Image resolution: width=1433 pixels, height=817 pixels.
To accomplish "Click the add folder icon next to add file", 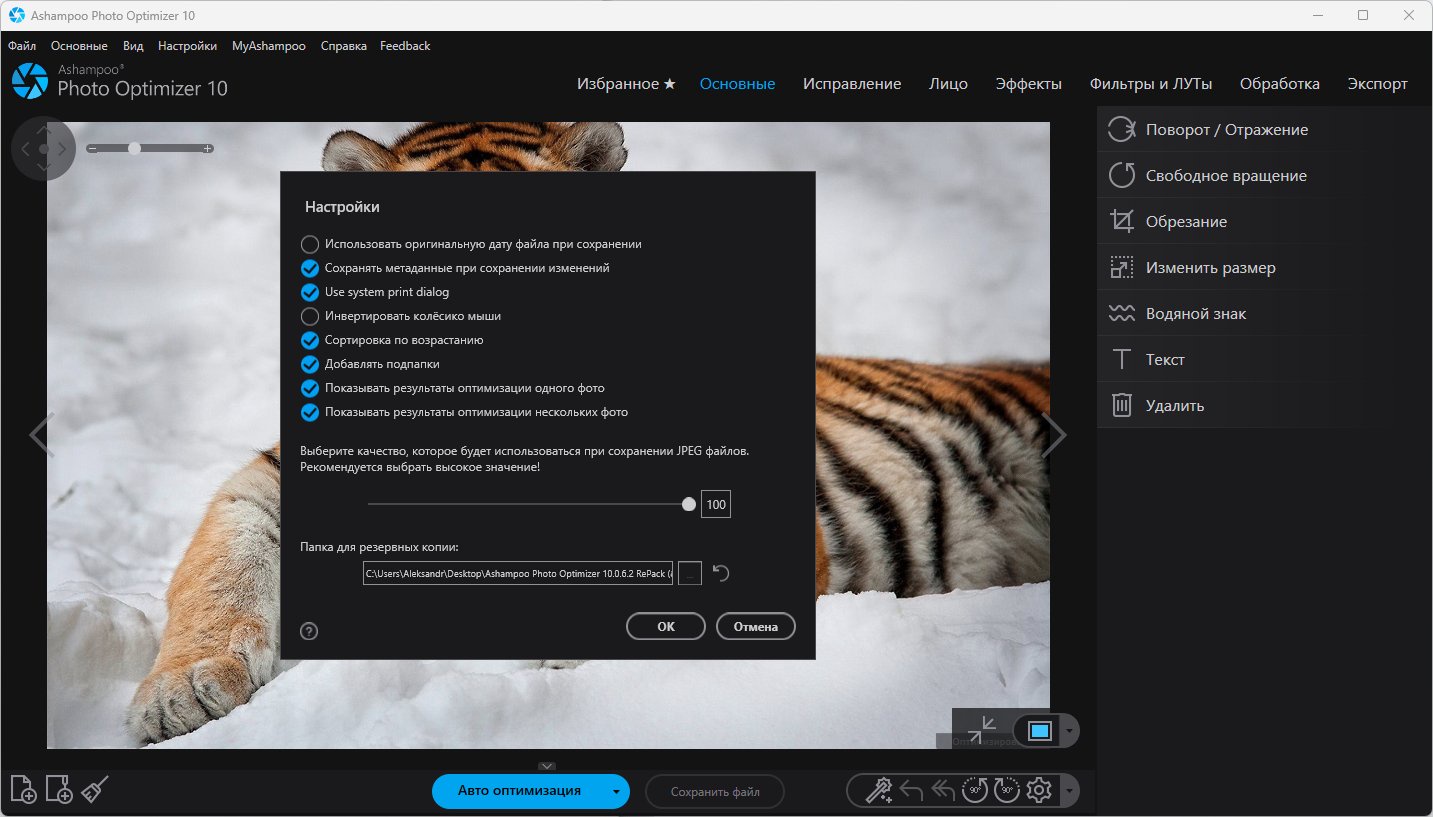I will [59, 790].
